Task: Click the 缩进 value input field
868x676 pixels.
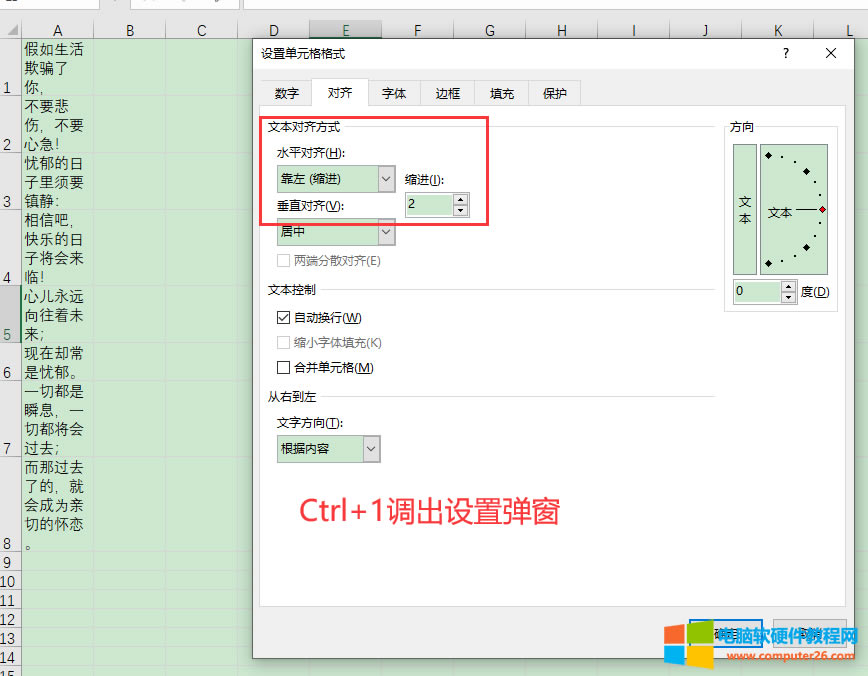Action: 428,205
